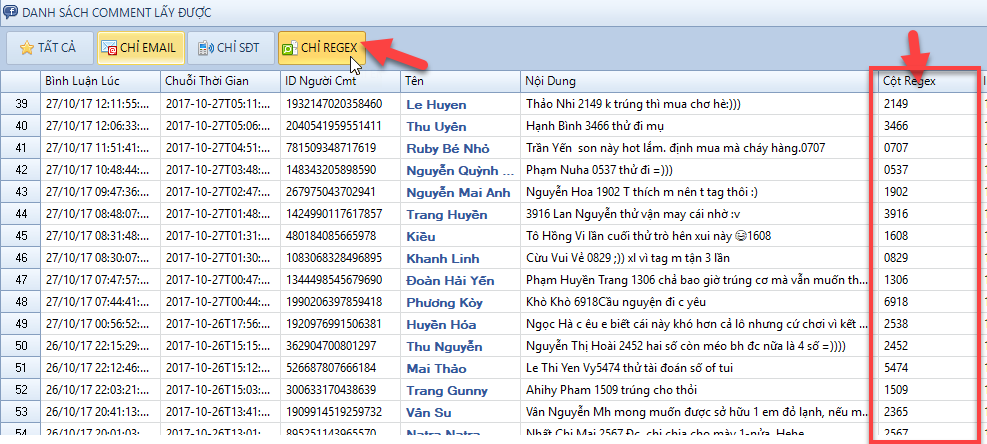
Task: Select the CHỈ EMAIL filter button
Action: tap(141, 48)
